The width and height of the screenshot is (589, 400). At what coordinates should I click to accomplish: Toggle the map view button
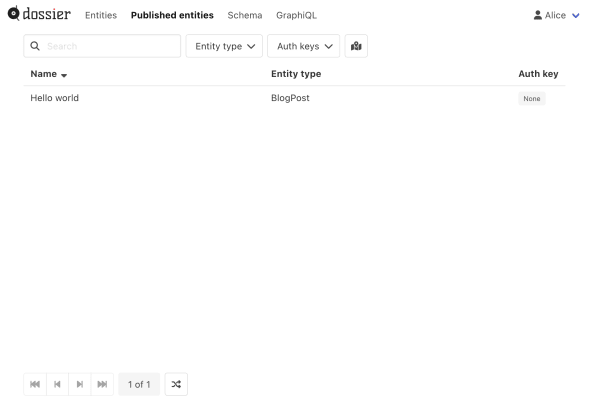point(356,46)
